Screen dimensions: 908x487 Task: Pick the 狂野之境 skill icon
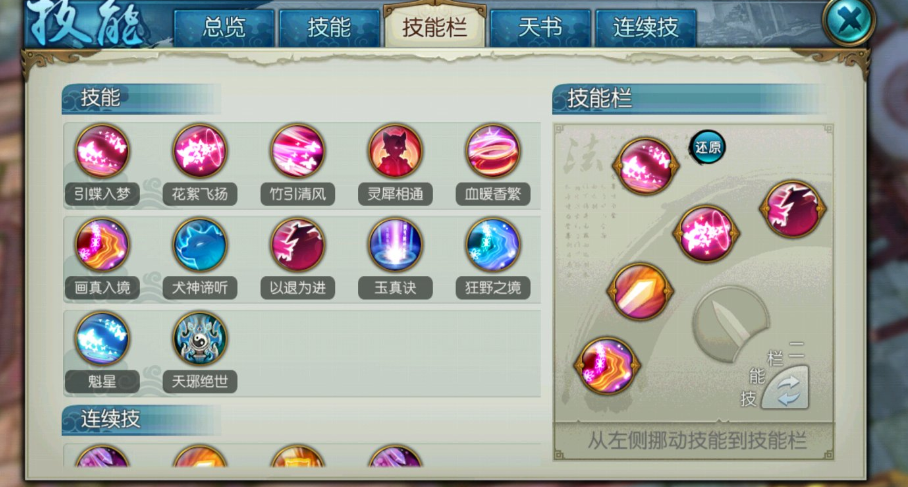pyautogui.click(x=493, y=245)
